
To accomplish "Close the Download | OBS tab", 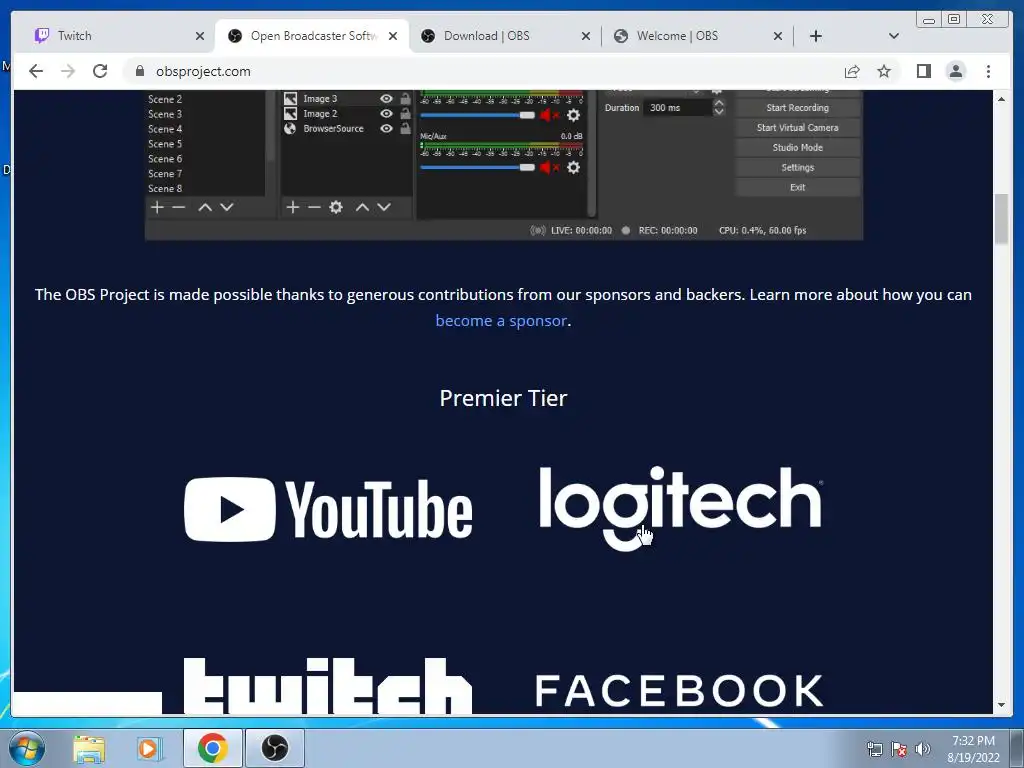I will pyautogui.click(x=586, y=36).
